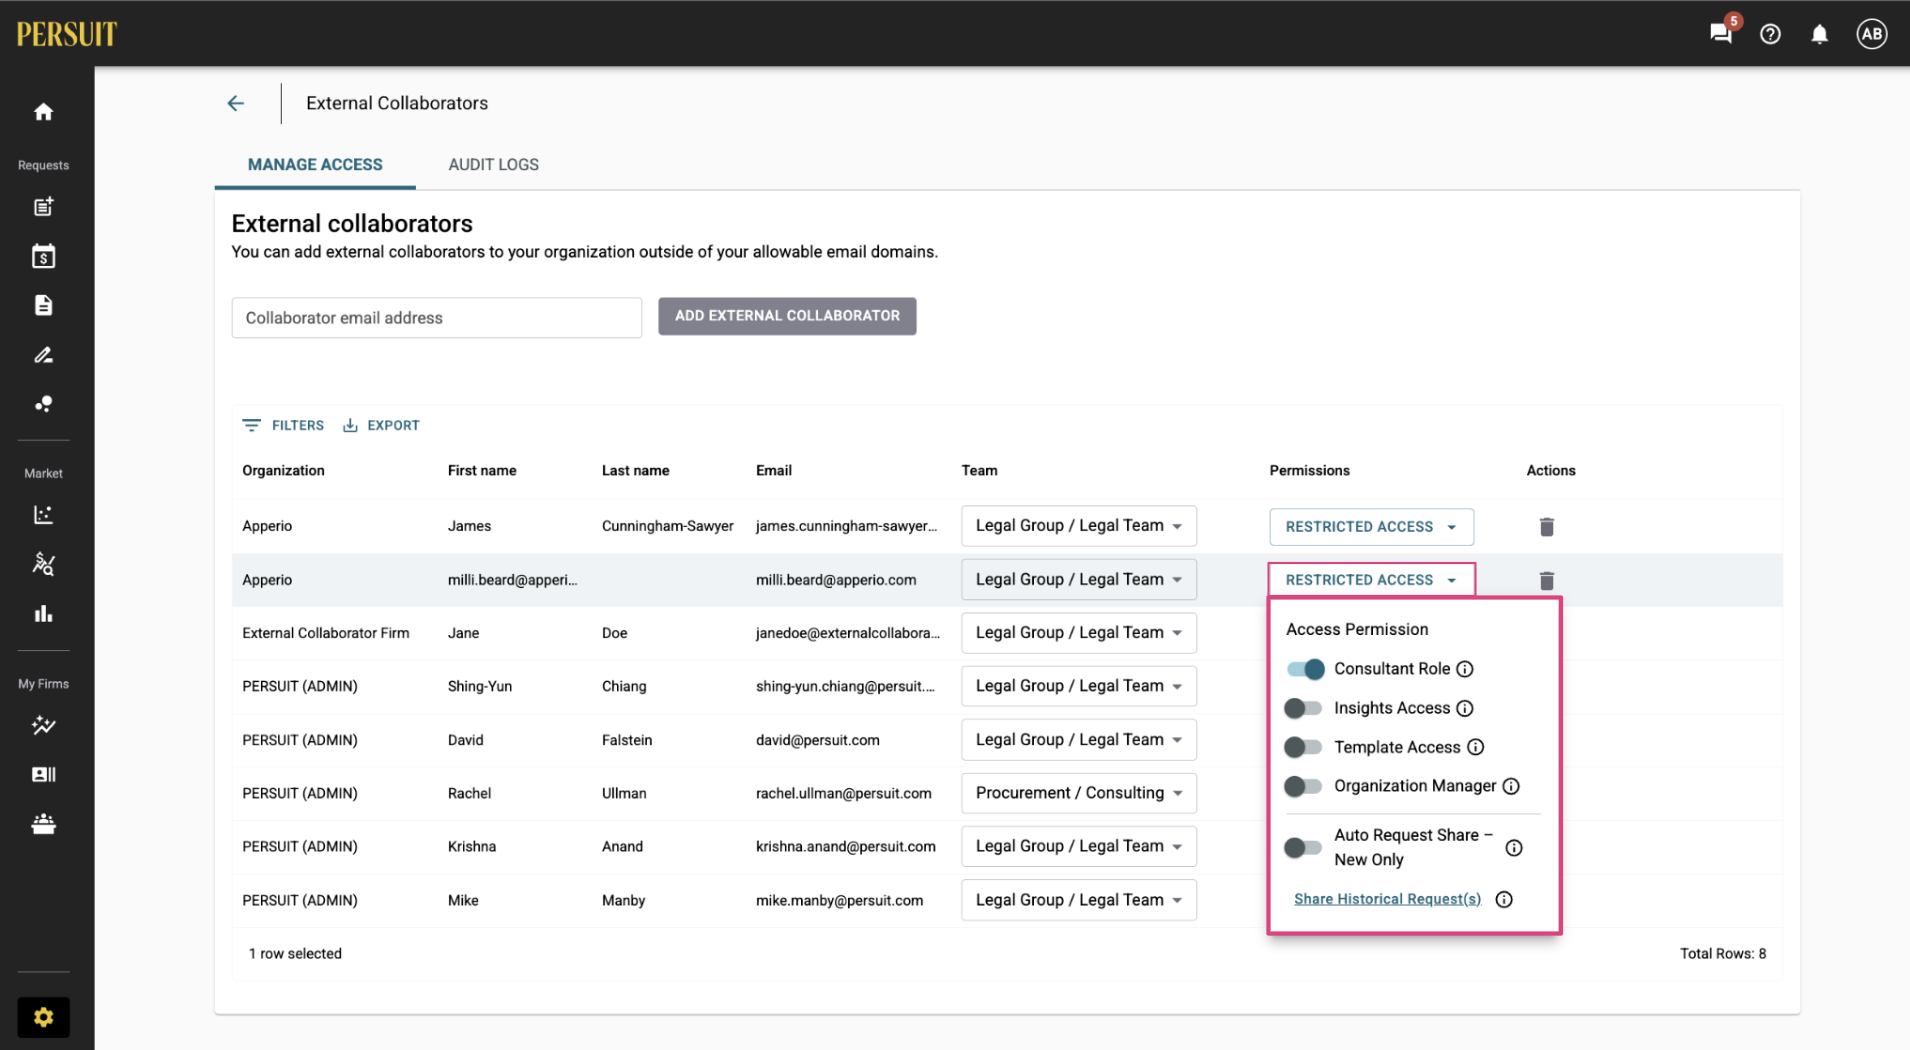
Task: Enable the Insights Access toggle
Action: pos(1303,708)
